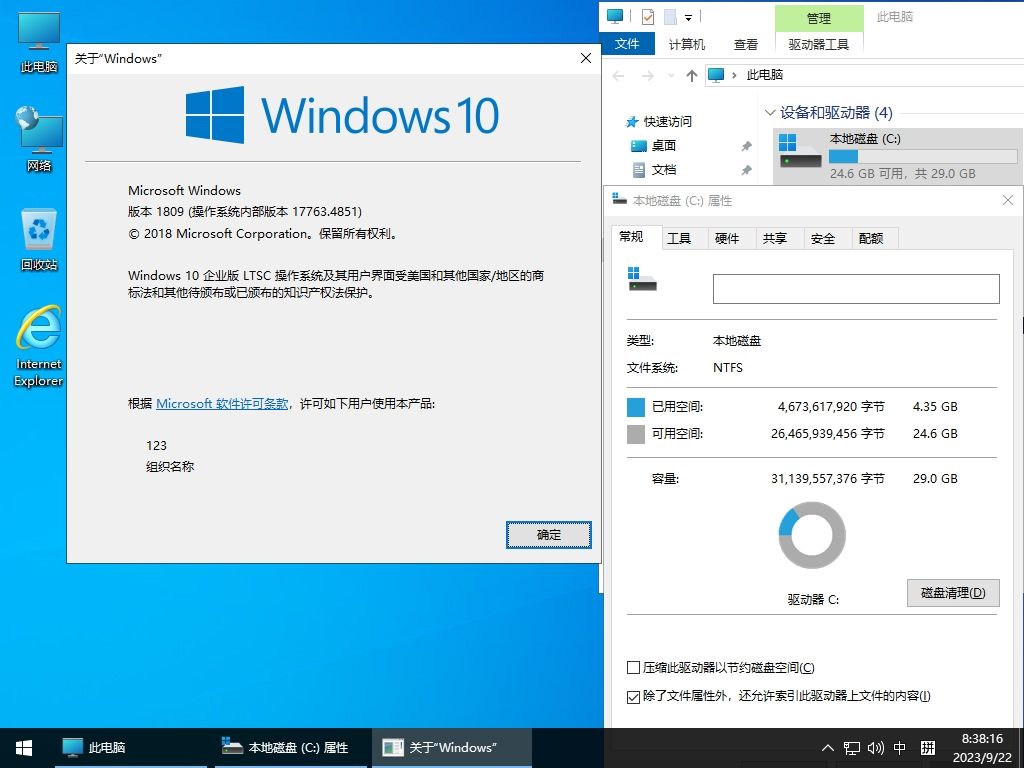This screenshot has height=768, width=1024.
Task: Expand hidden icons chevron in system tray
Action: pyautogui.click(x=826, y=747)
